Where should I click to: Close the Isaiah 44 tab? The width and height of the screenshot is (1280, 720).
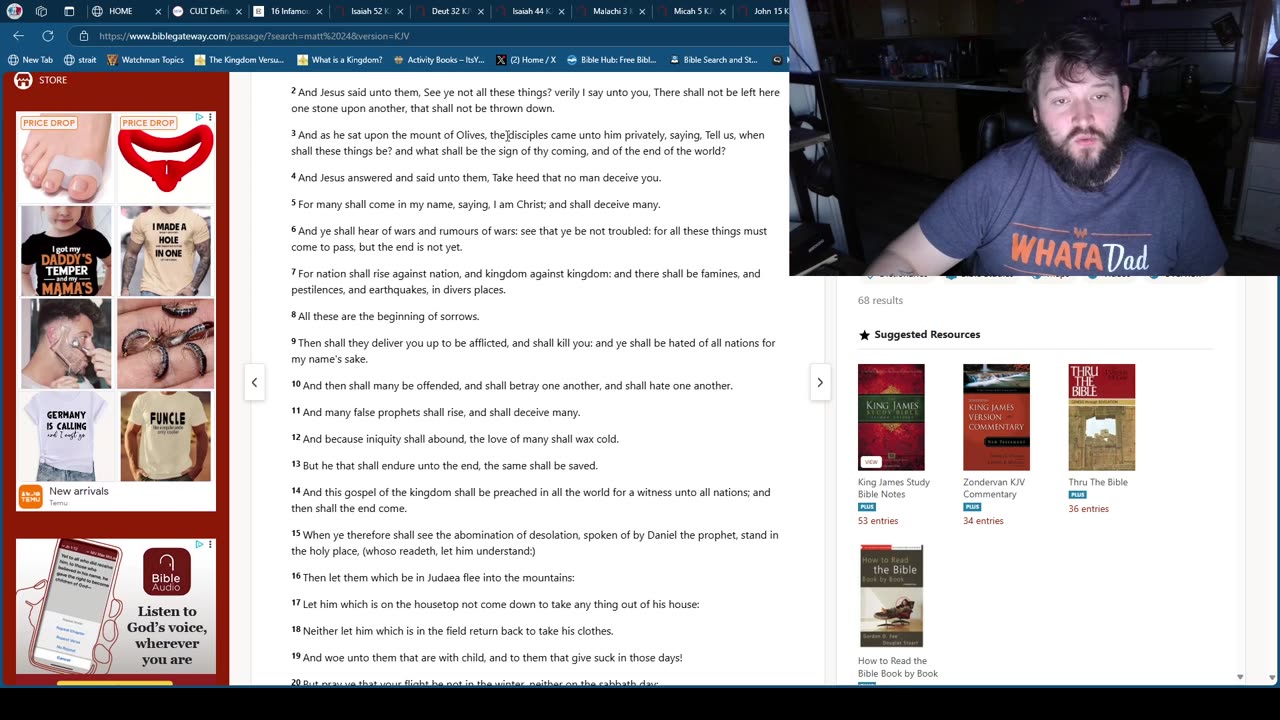[x=561, y=12]
